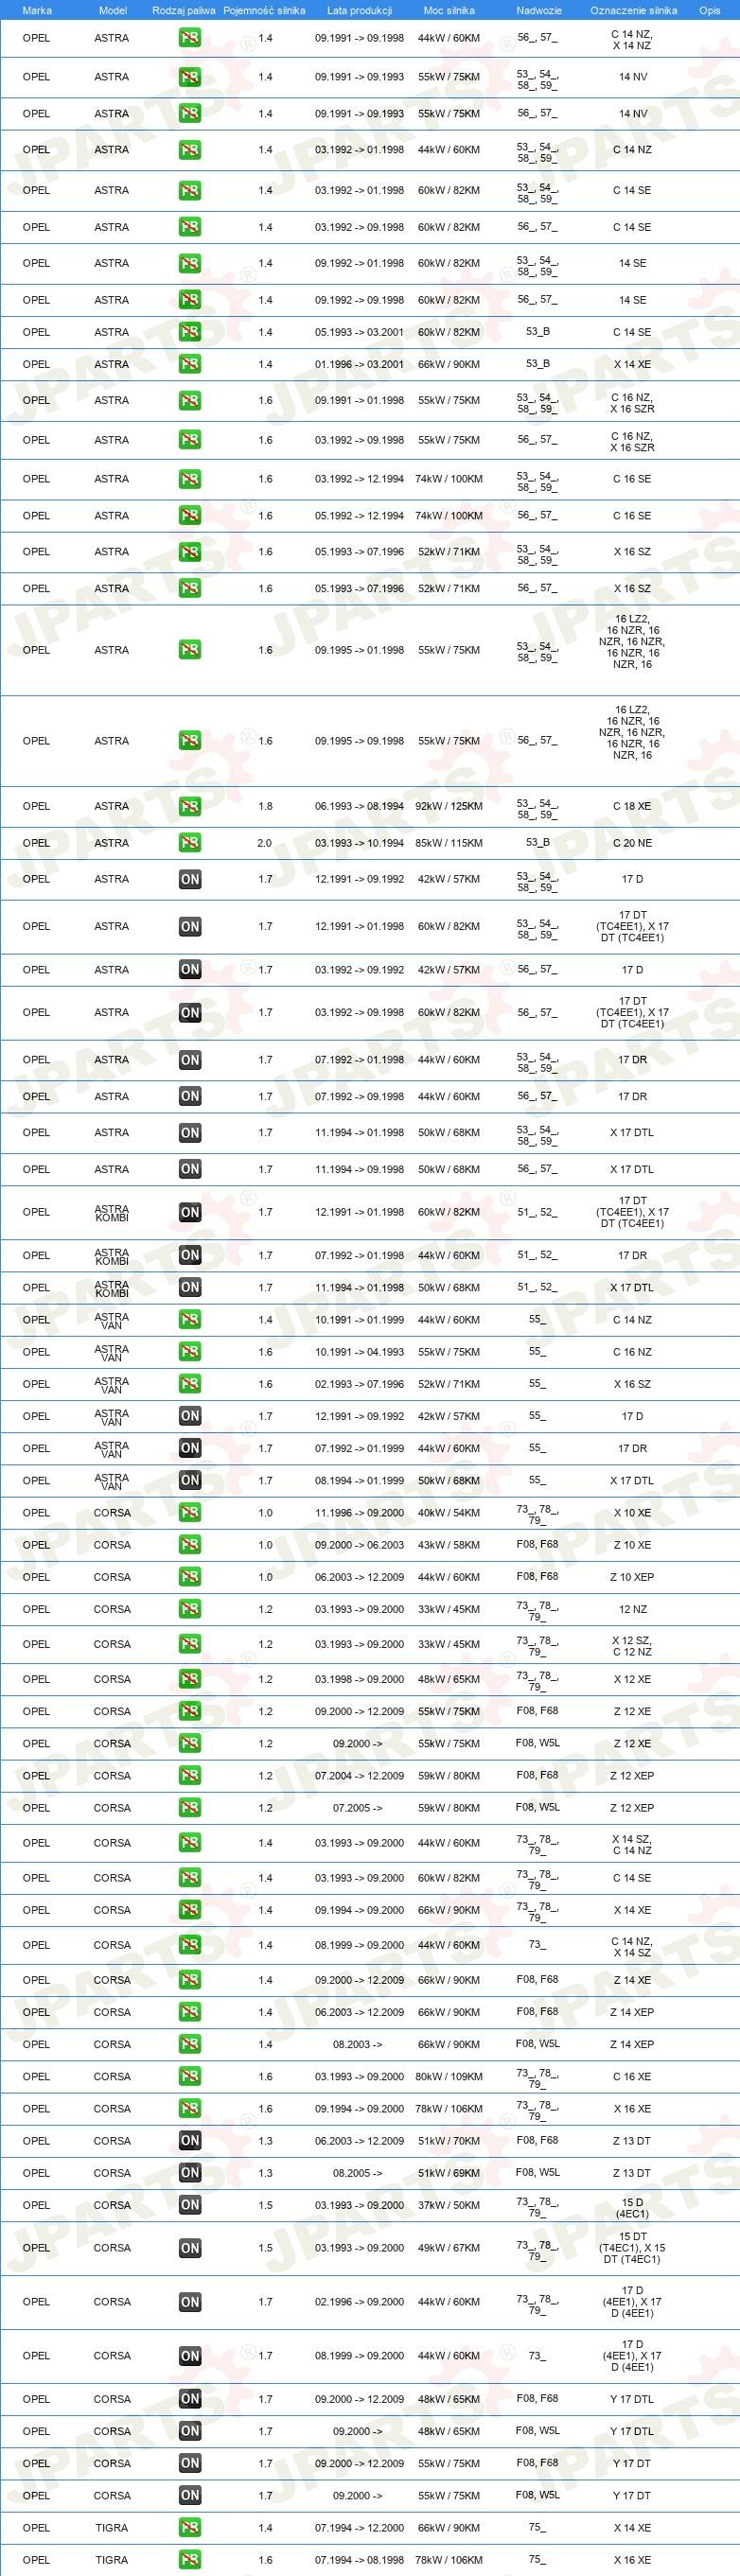Click the petrol icon in Corsa C 16 XE row
Screen dimensions: 740x2576
[x=189, y=2076]
